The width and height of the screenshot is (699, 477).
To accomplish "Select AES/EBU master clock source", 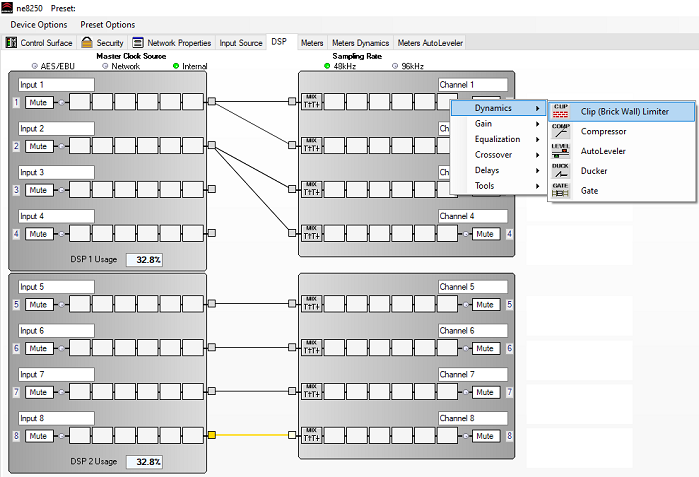I will coord(36,66).
